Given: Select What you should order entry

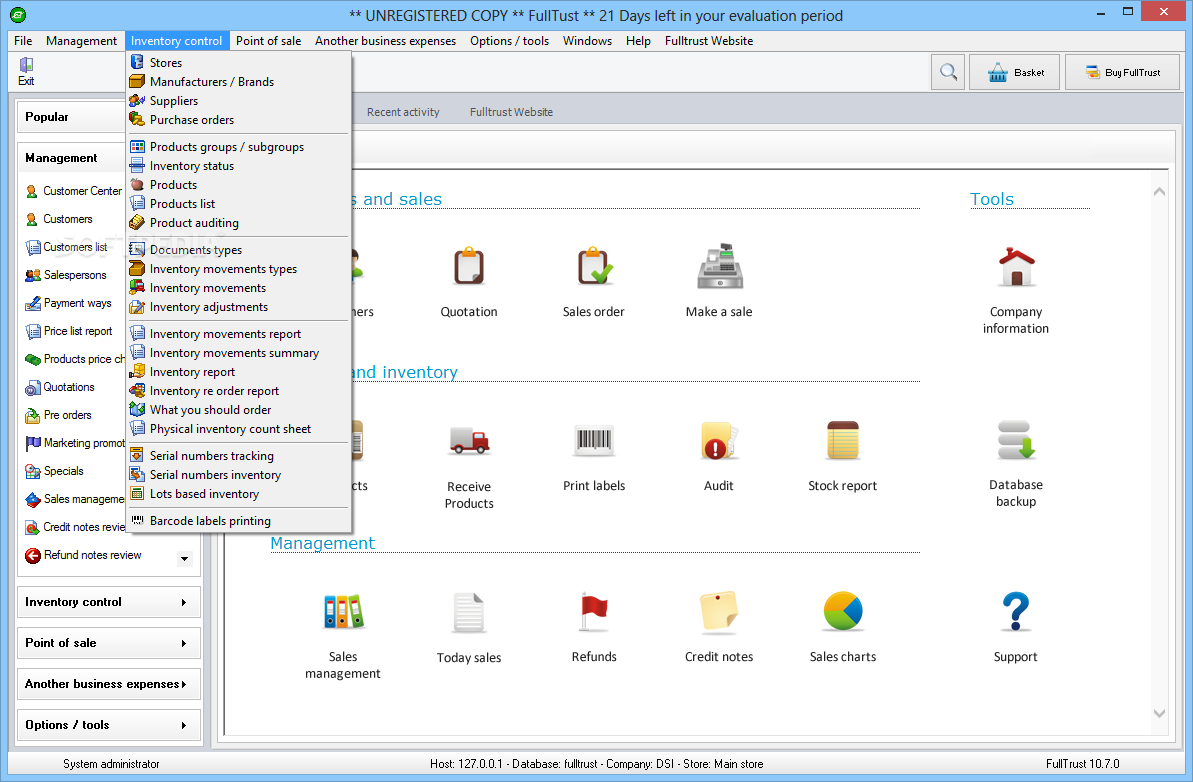Looking at the screenshot, I should [x=238, y=410].
